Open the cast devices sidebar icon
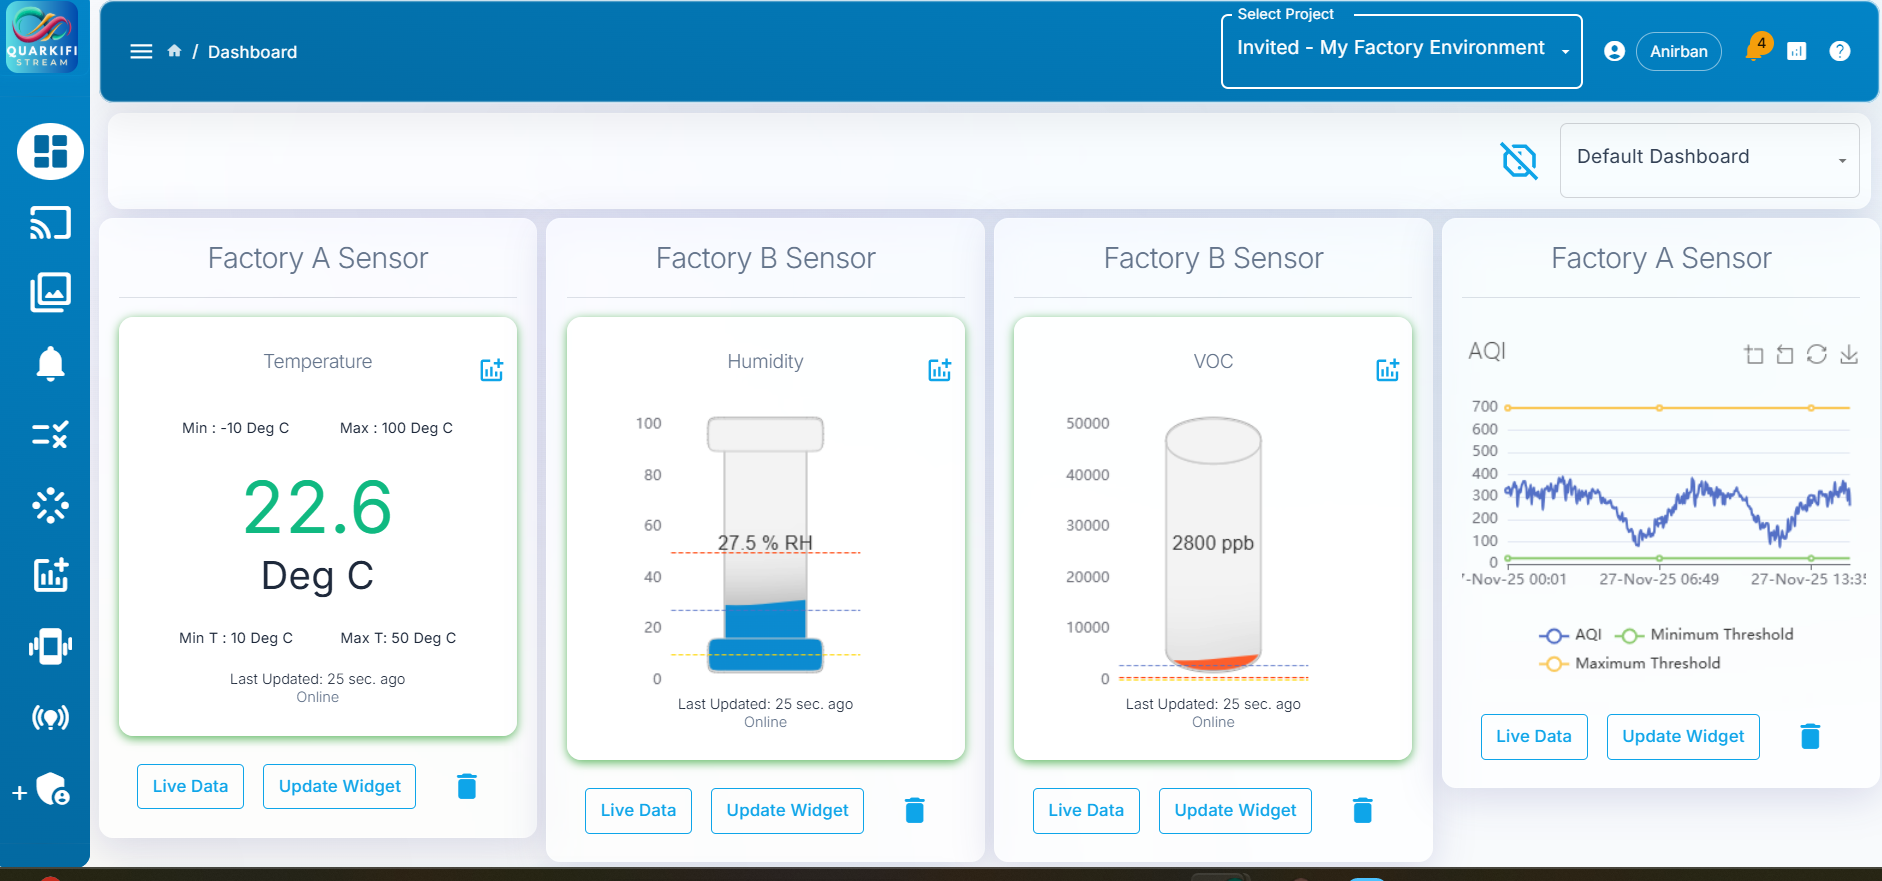The width and height of the screenshot is (1882, 881). [x=50, y=222]
